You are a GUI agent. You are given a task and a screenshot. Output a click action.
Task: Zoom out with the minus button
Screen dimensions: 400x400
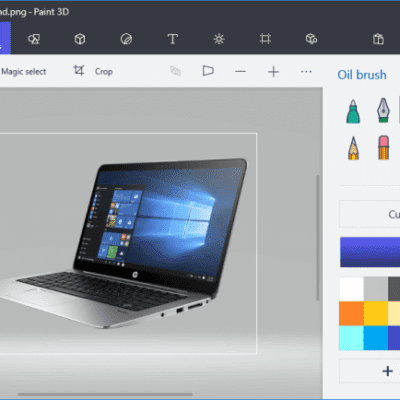[240, 72]
